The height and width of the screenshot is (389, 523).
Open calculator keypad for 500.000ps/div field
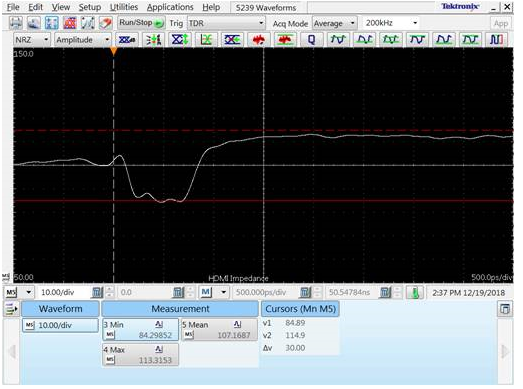point(305,293)
